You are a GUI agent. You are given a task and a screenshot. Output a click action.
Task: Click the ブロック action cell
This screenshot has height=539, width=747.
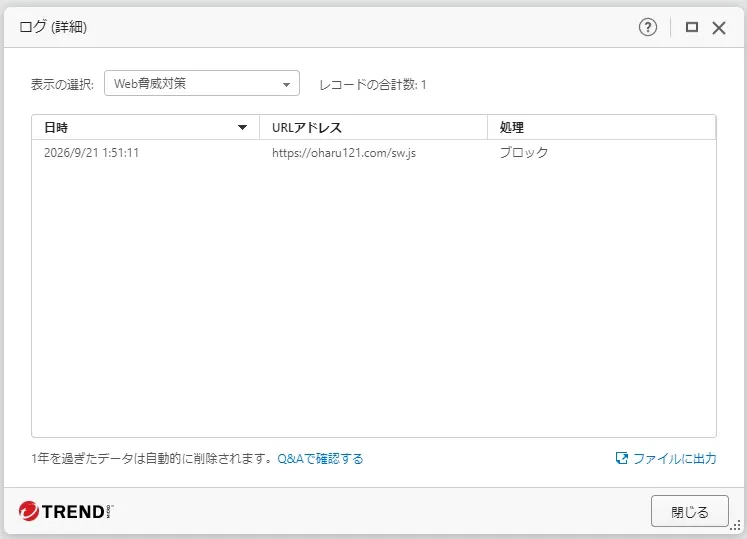coord(524,153)
